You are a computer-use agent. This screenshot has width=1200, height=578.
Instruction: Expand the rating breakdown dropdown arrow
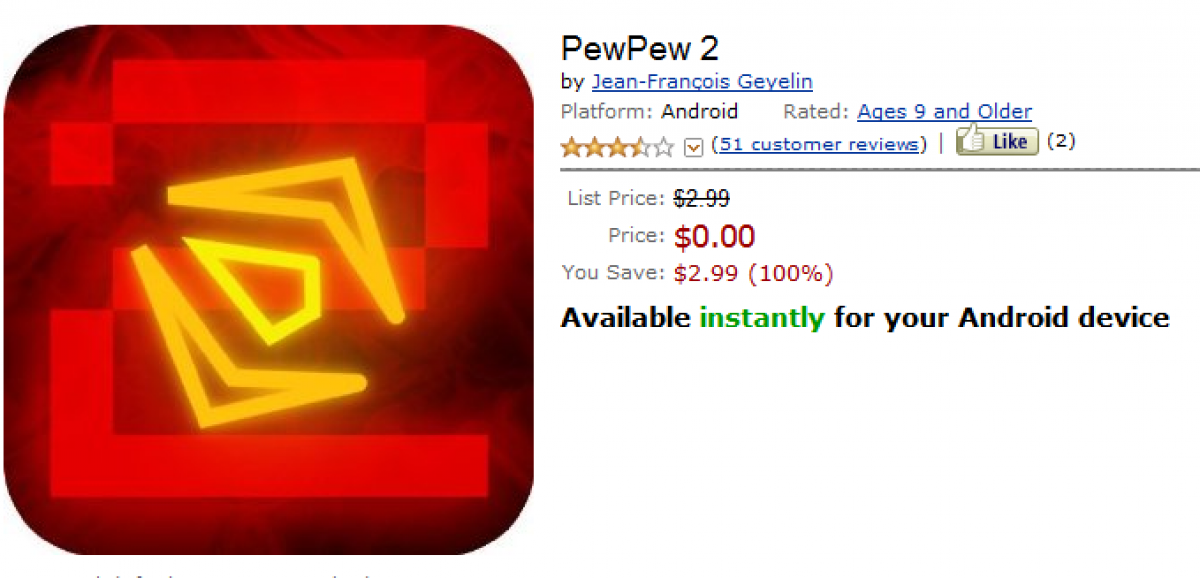[694, 148]
